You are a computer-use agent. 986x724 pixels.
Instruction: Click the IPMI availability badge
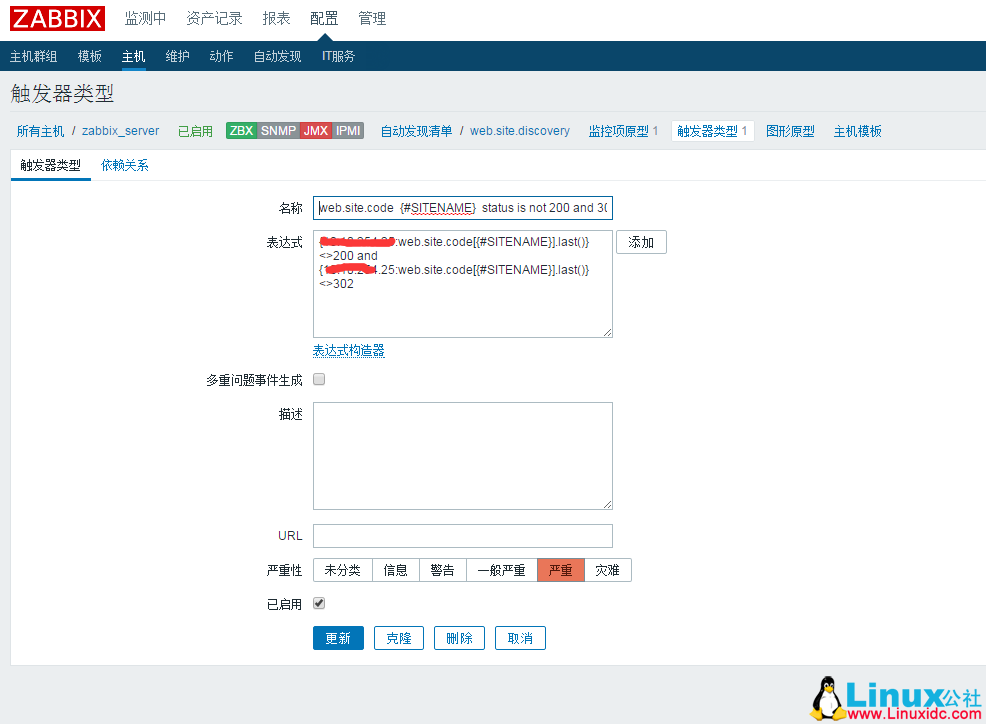point(348,131)
